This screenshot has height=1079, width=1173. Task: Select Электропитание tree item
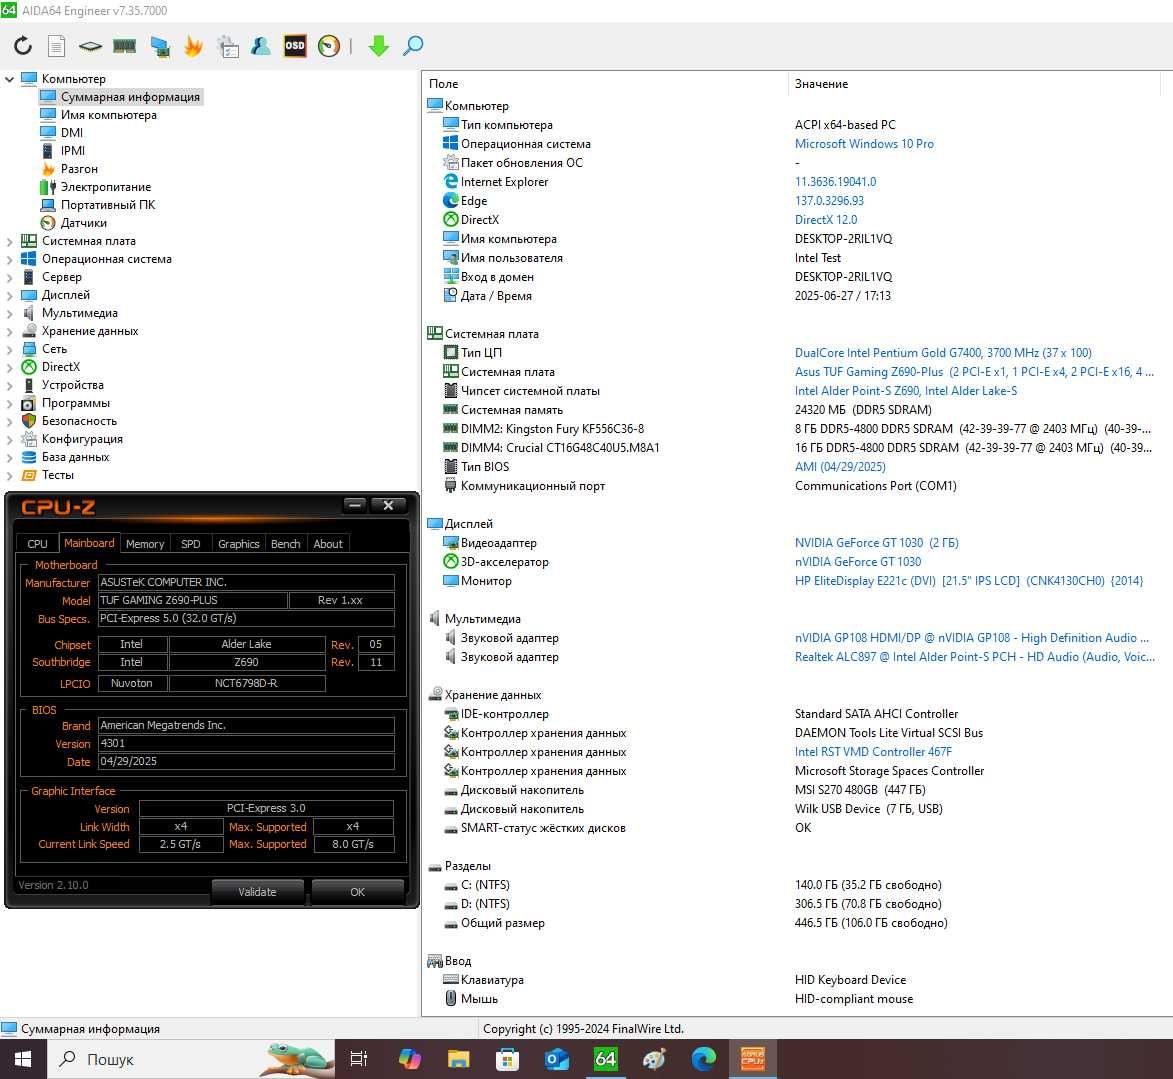pos(105,186)
